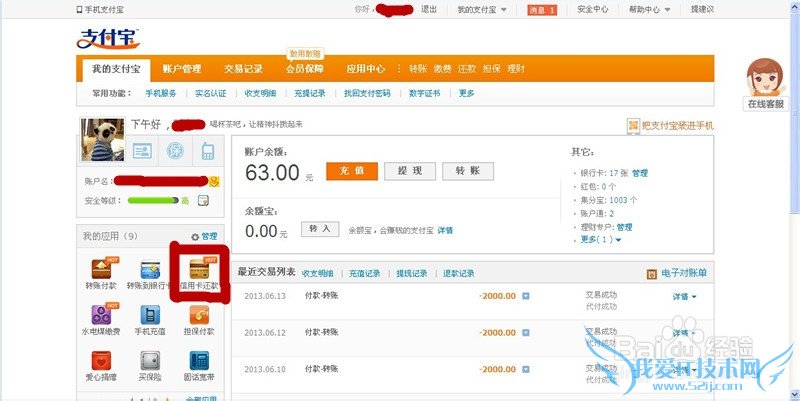Click the 保 member protection icon

coord(175,151)
